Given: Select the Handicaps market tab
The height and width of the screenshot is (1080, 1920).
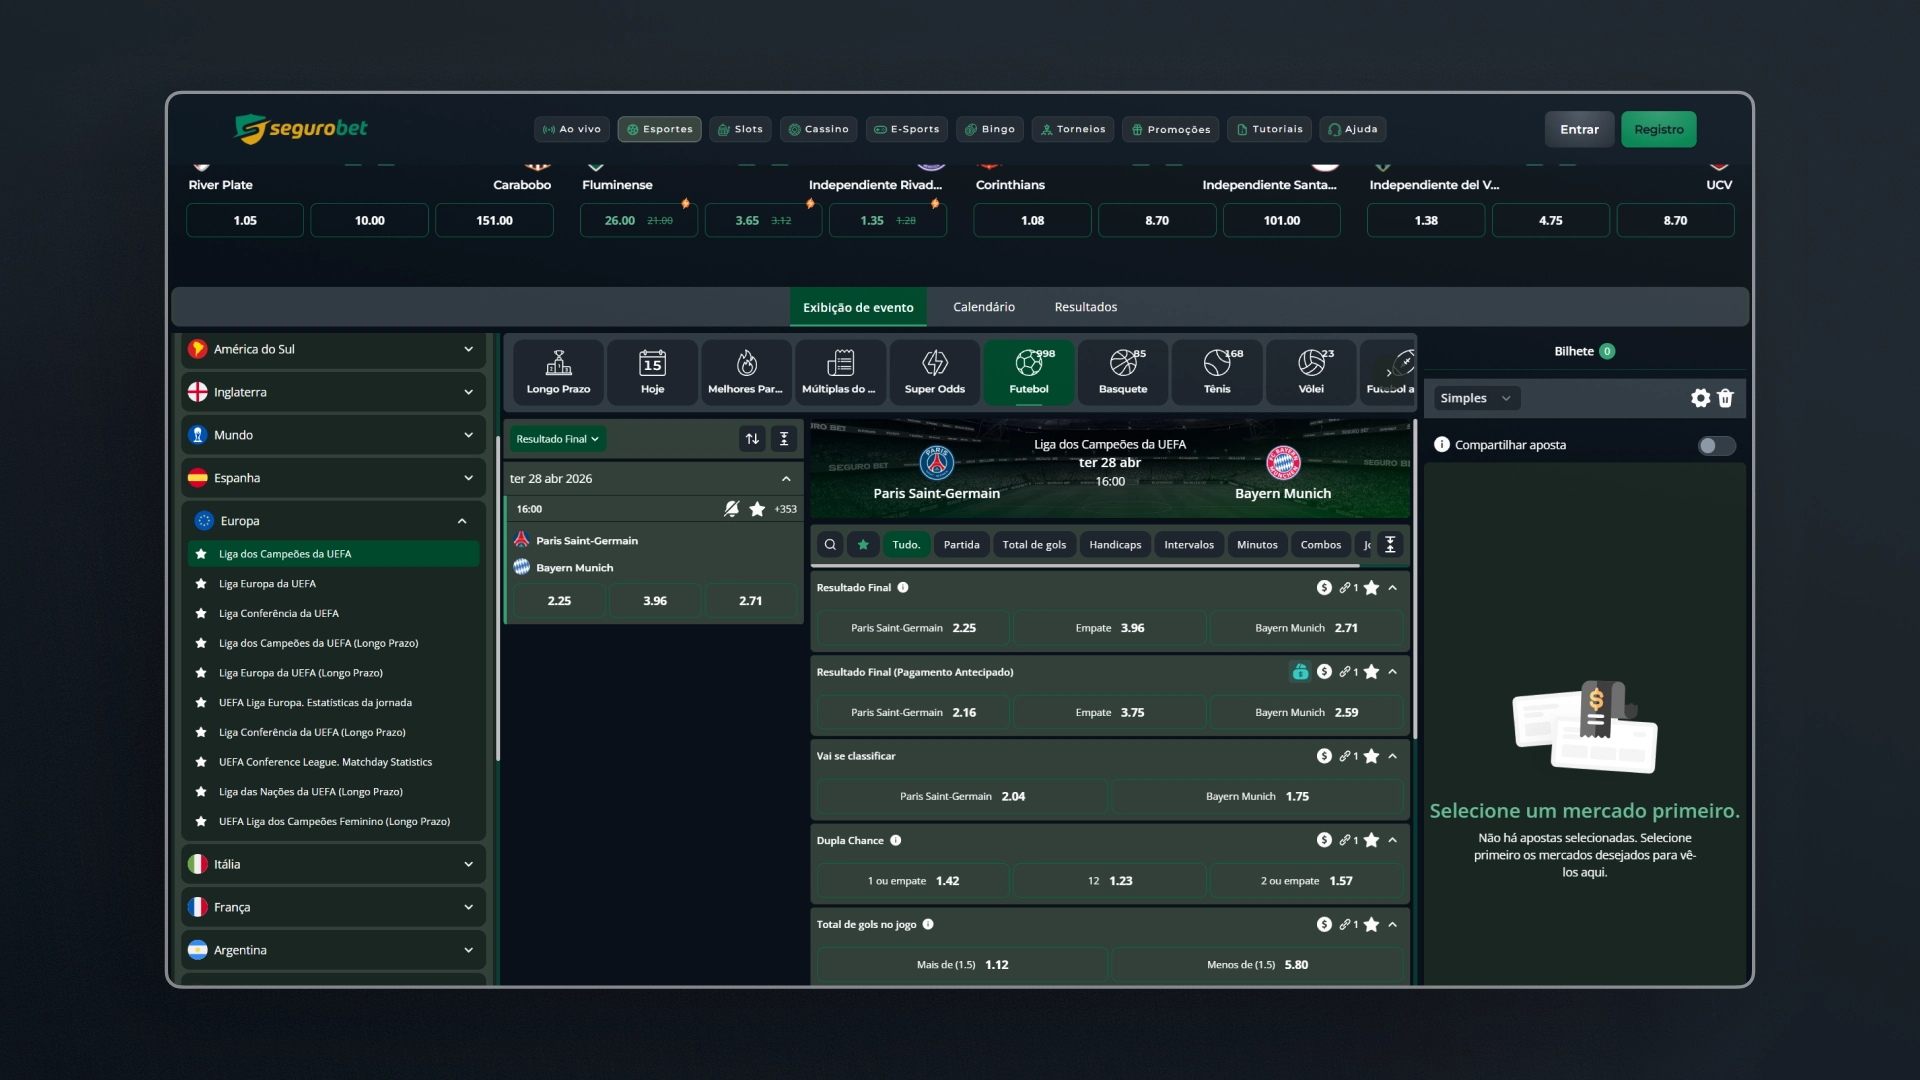Looking at the screenshot, I should (x=1115, y=545).
